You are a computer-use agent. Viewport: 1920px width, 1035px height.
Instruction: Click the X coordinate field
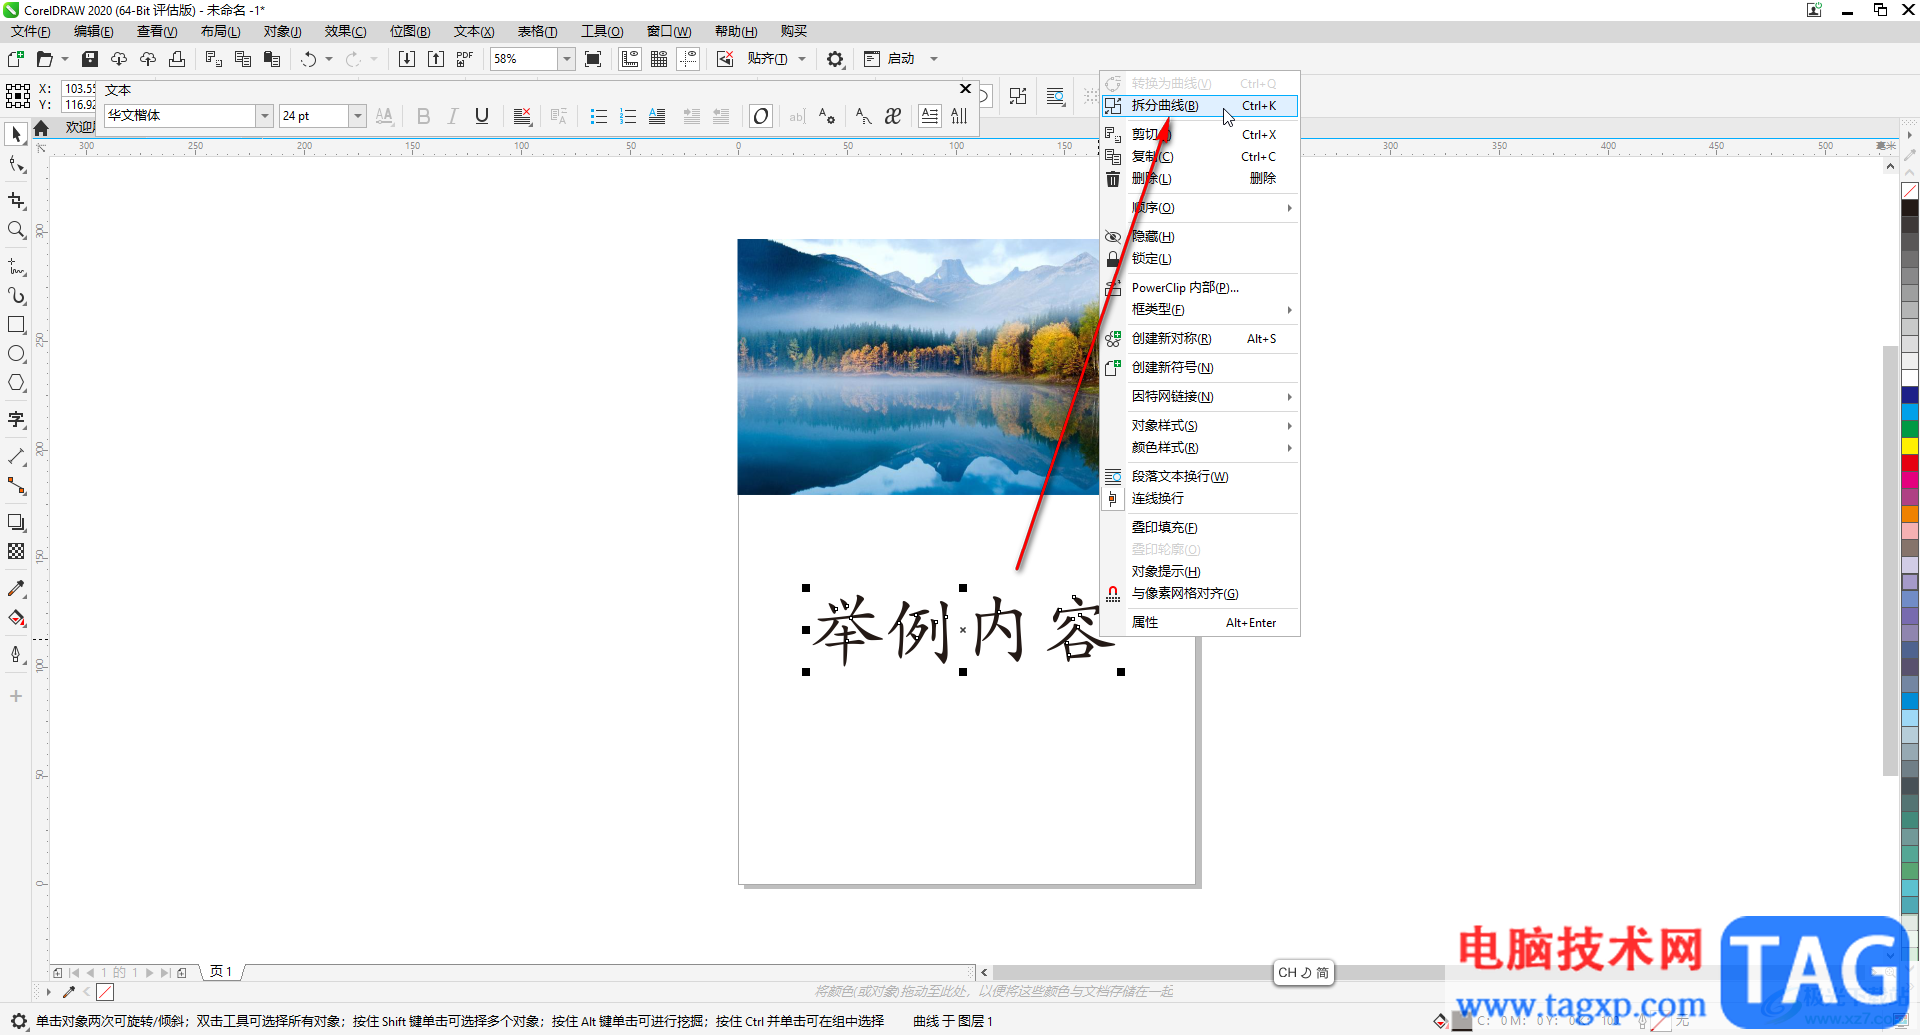79,89
